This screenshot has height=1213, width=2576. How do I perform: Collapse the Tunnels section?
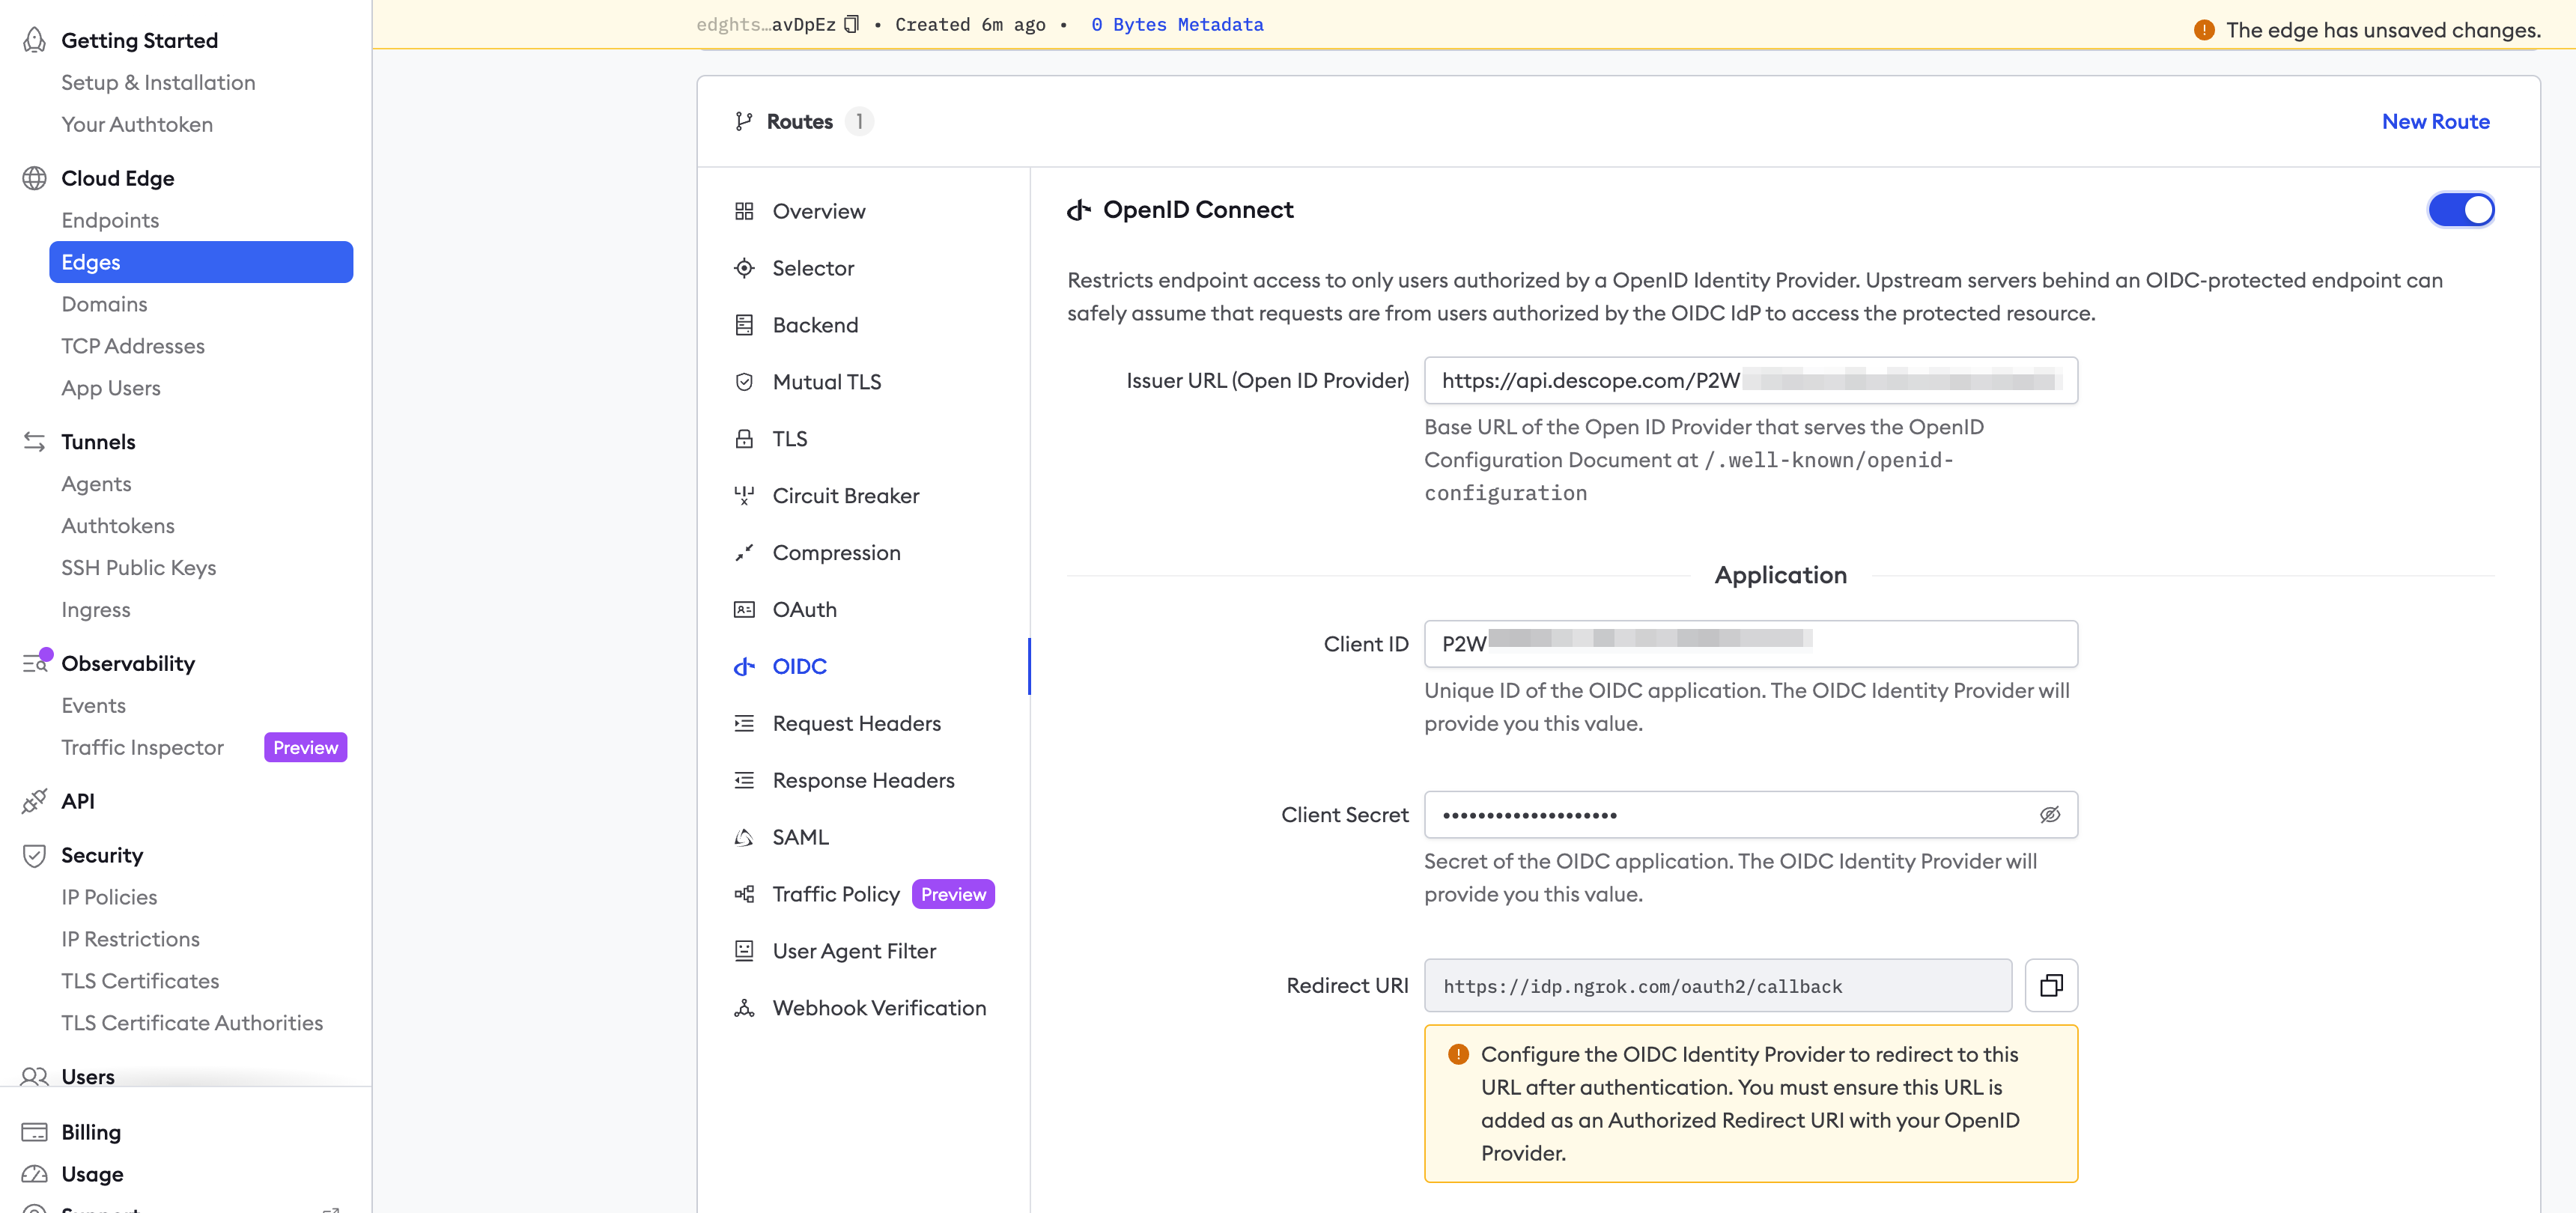[x=98, y=441]
